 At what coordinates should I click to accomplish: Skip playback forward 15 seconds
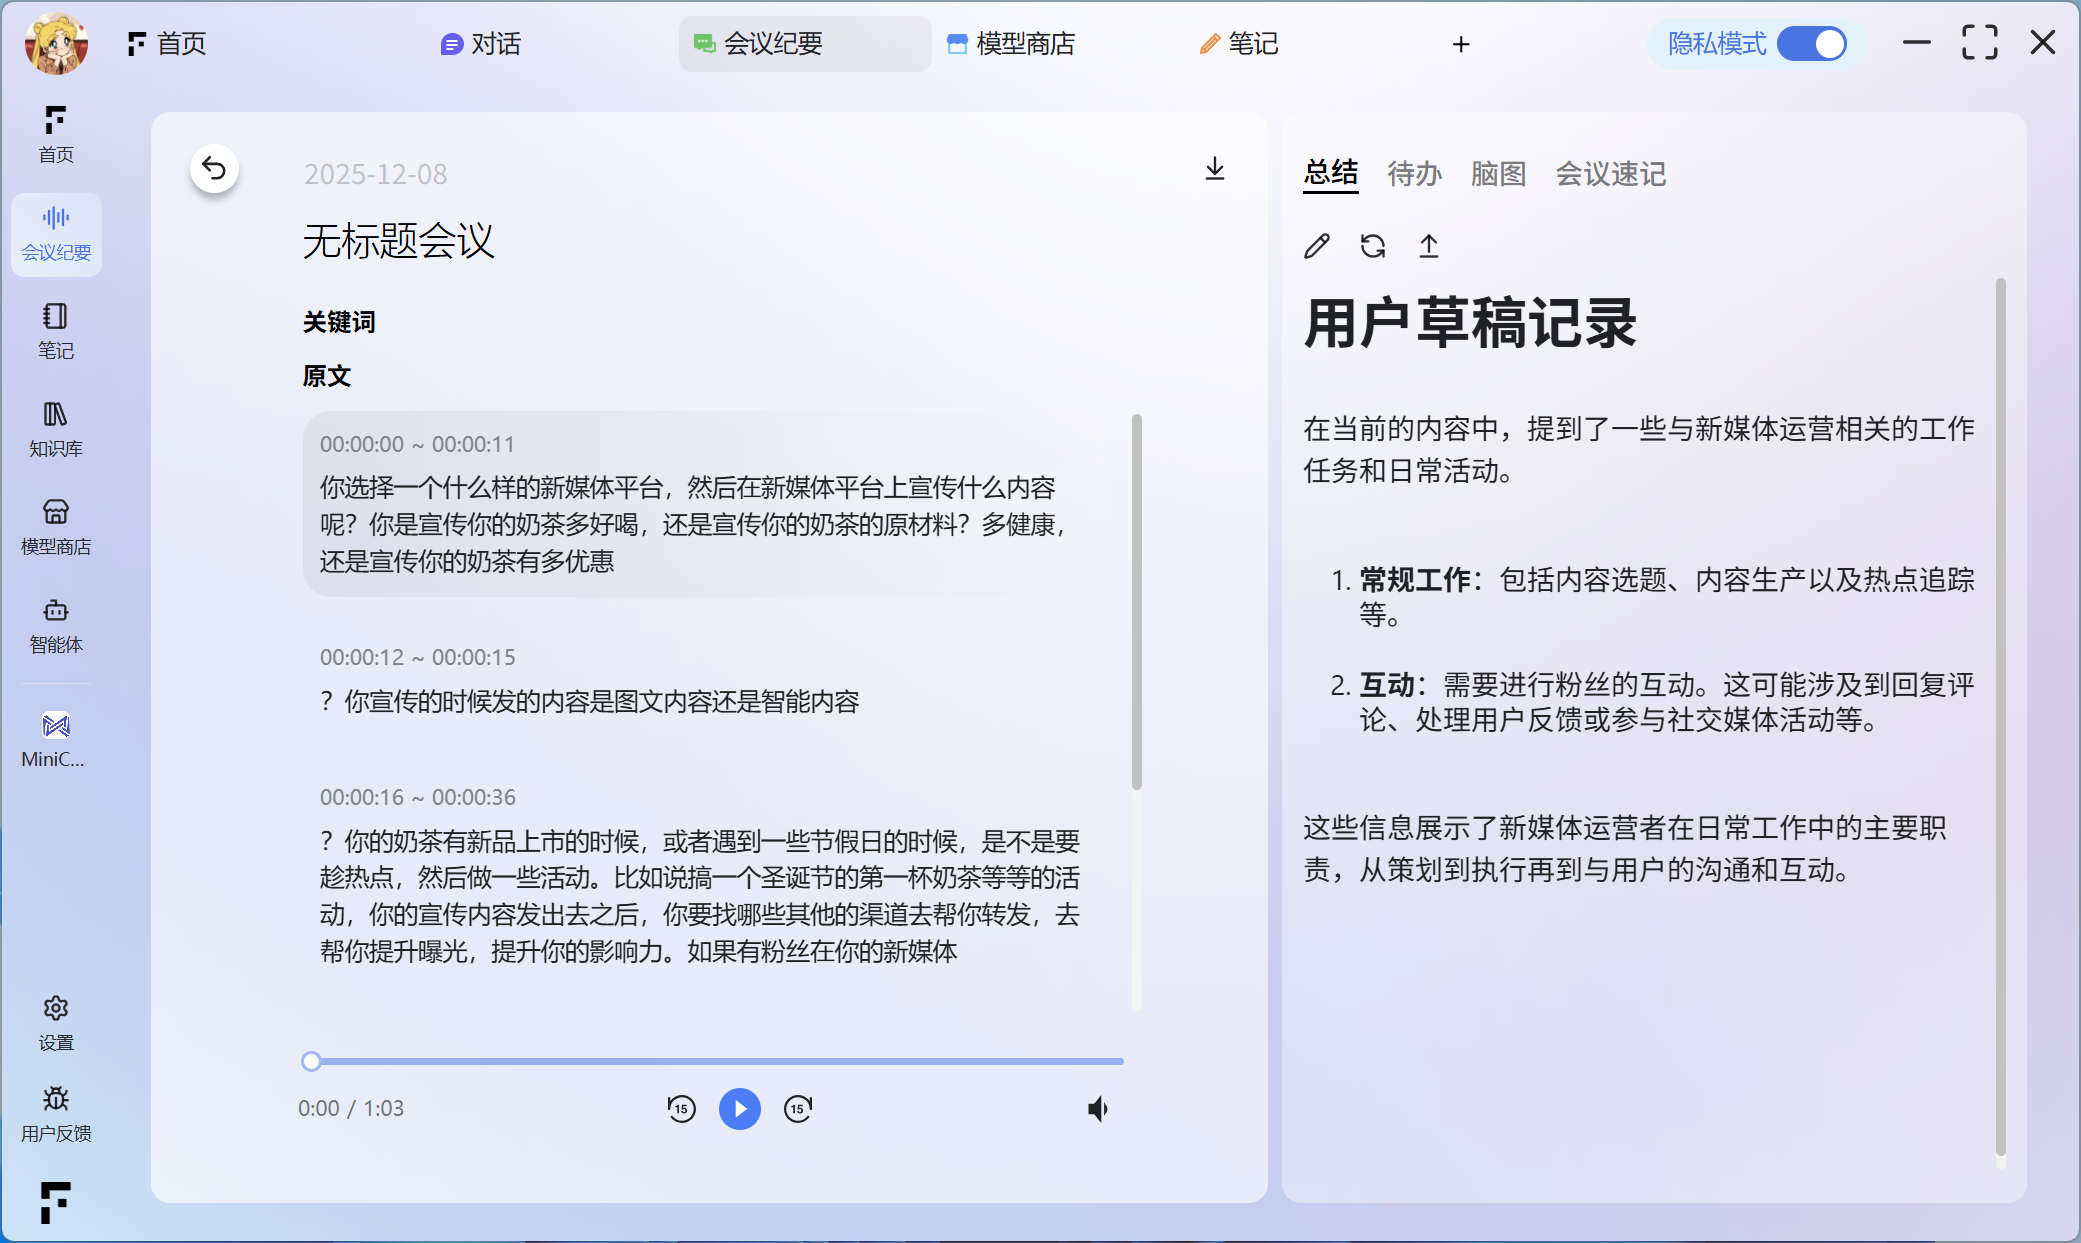pyautogui.click(x=798, y=1109)
